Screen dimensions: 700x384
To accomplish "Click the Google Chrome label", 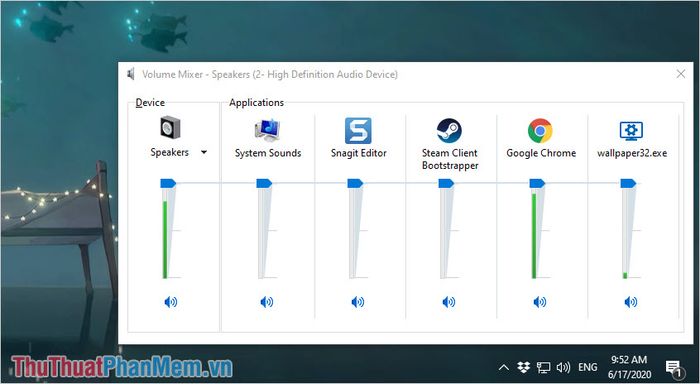I will click(x=541, y=153).
